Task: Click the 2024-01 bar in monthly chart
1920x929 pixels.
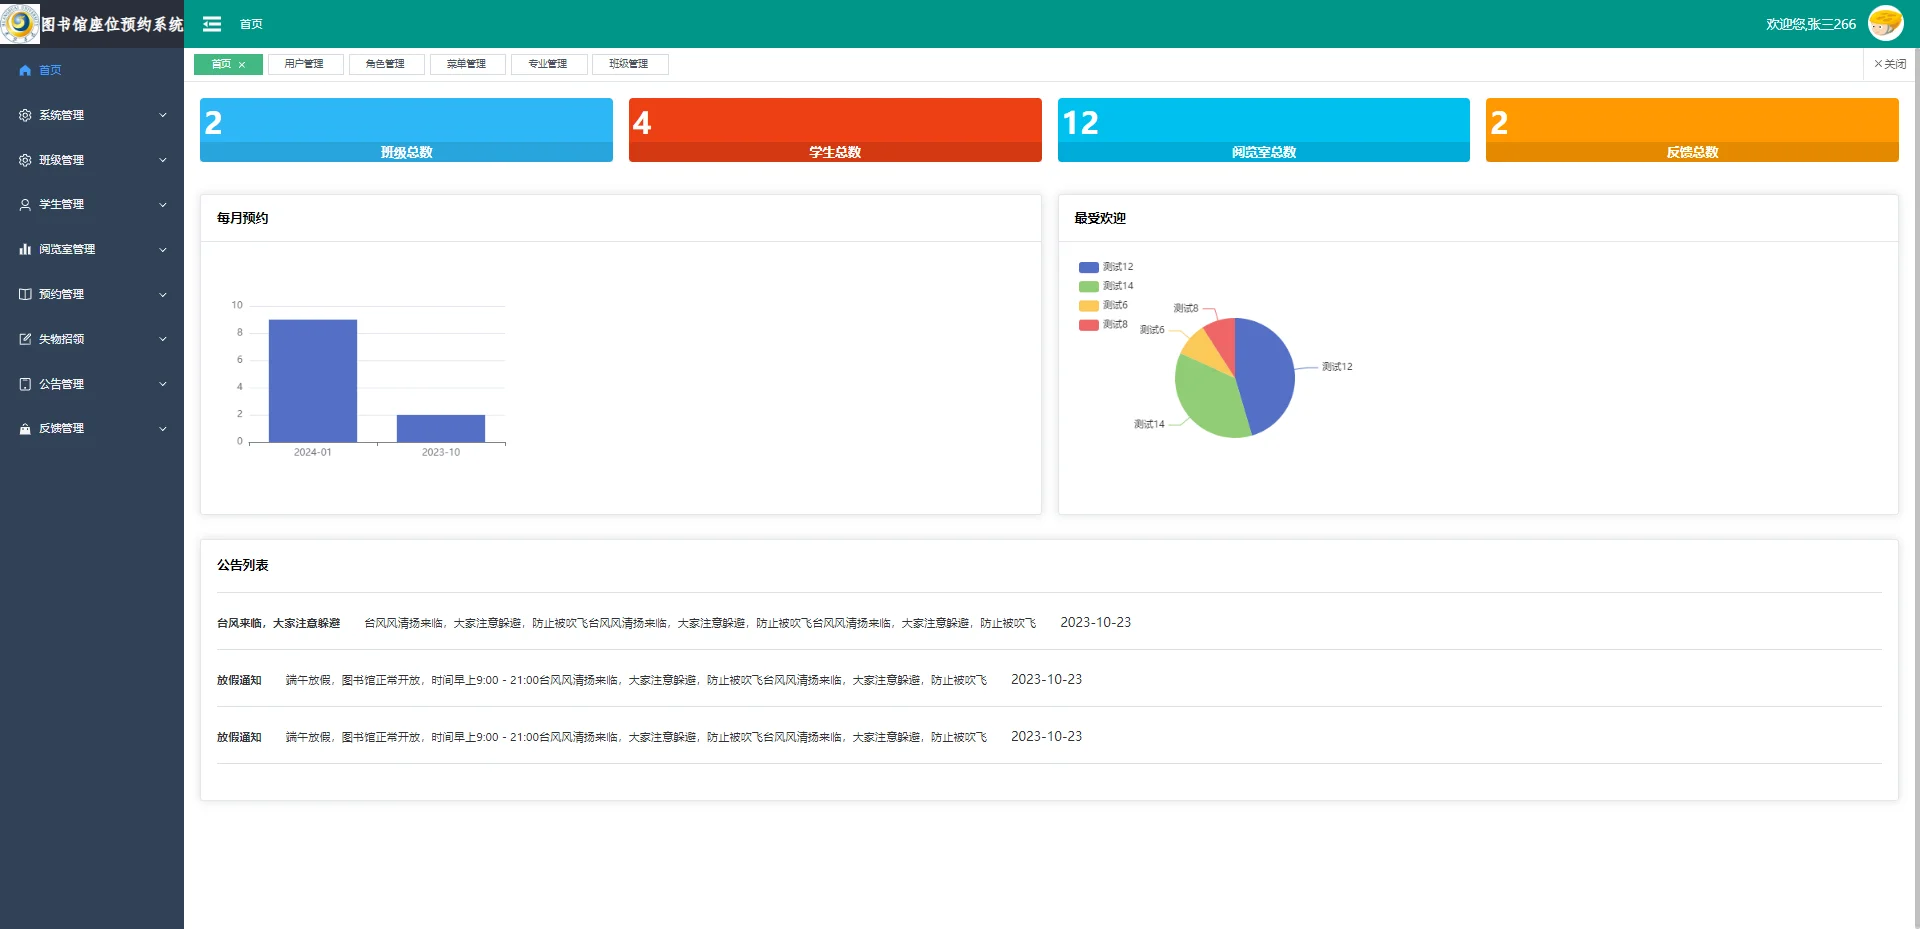Action: (313, 381)
